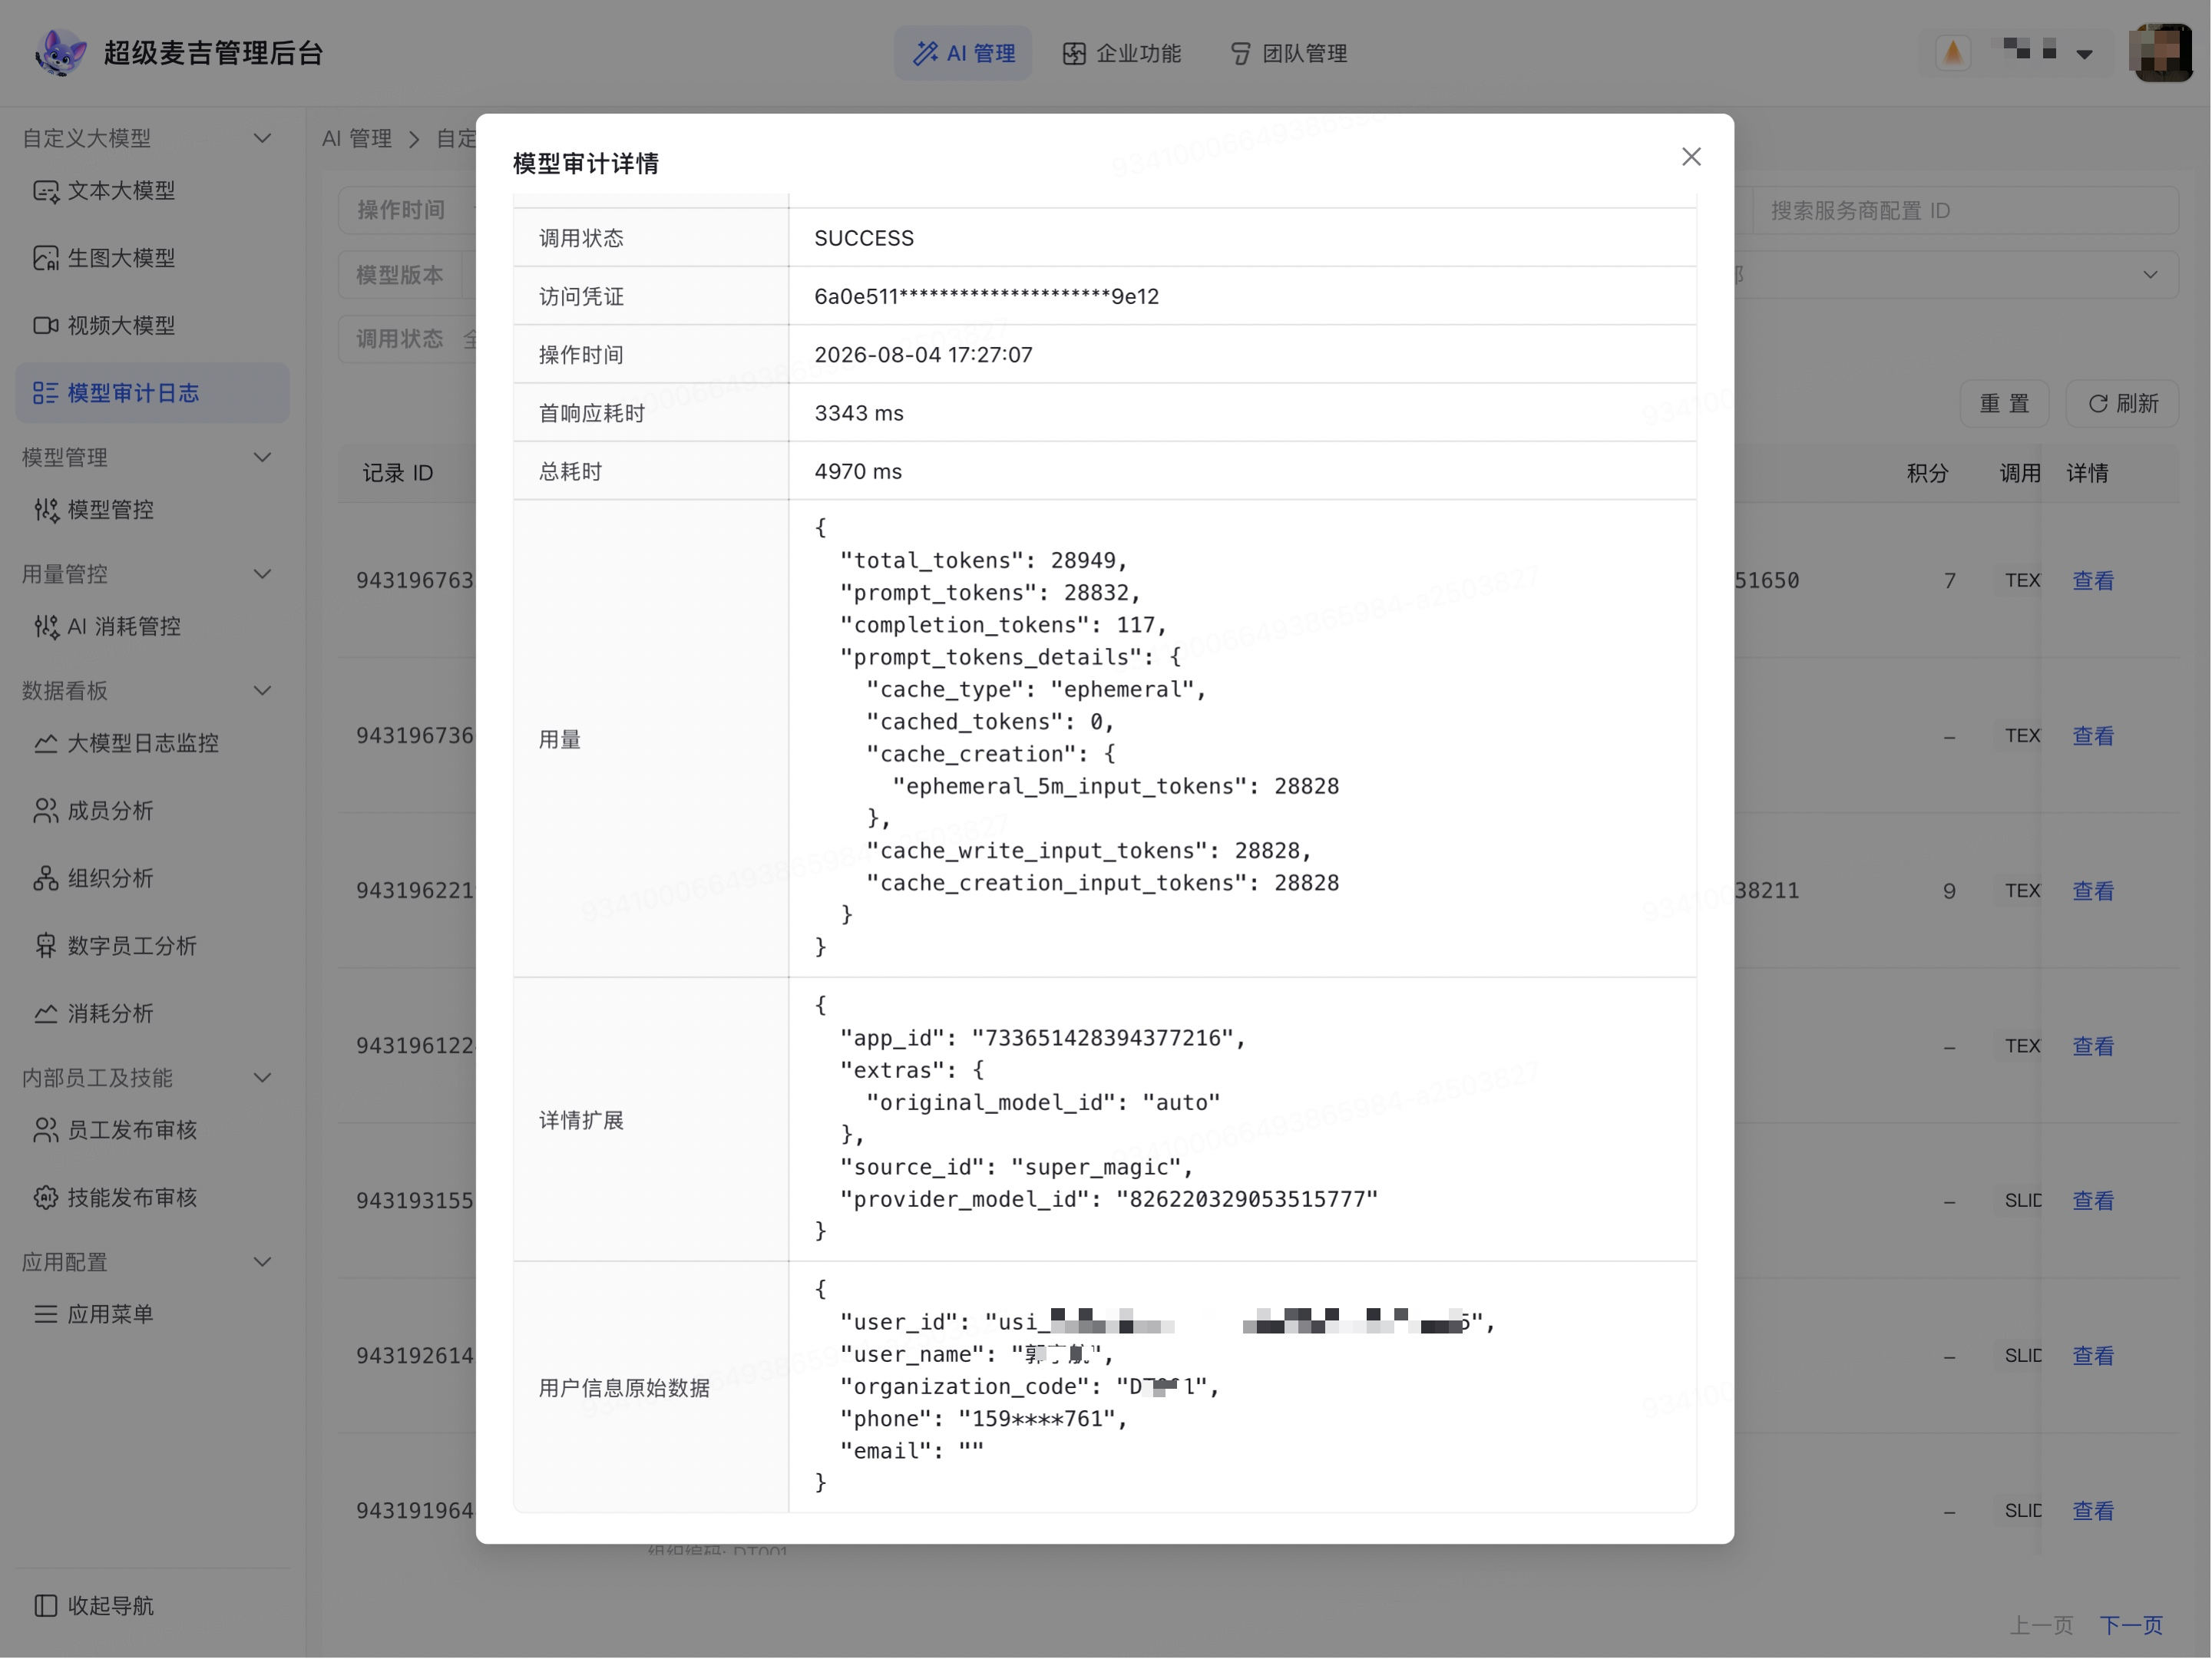Open 生图大模型 in sidebar

tap(152, 258)
